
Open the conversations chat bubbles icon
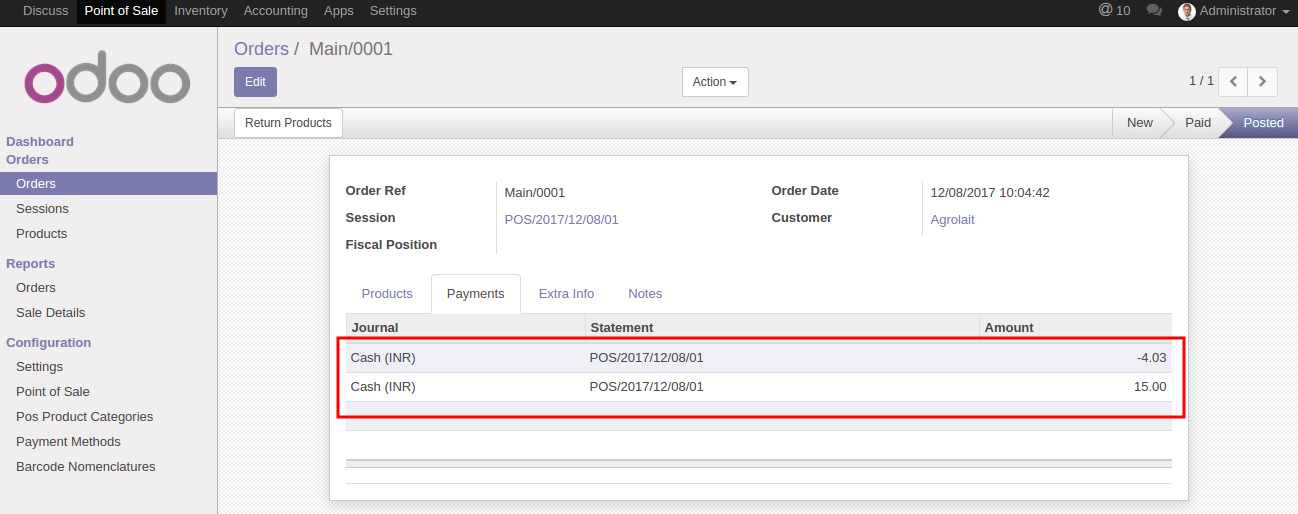coord(1154,11)
